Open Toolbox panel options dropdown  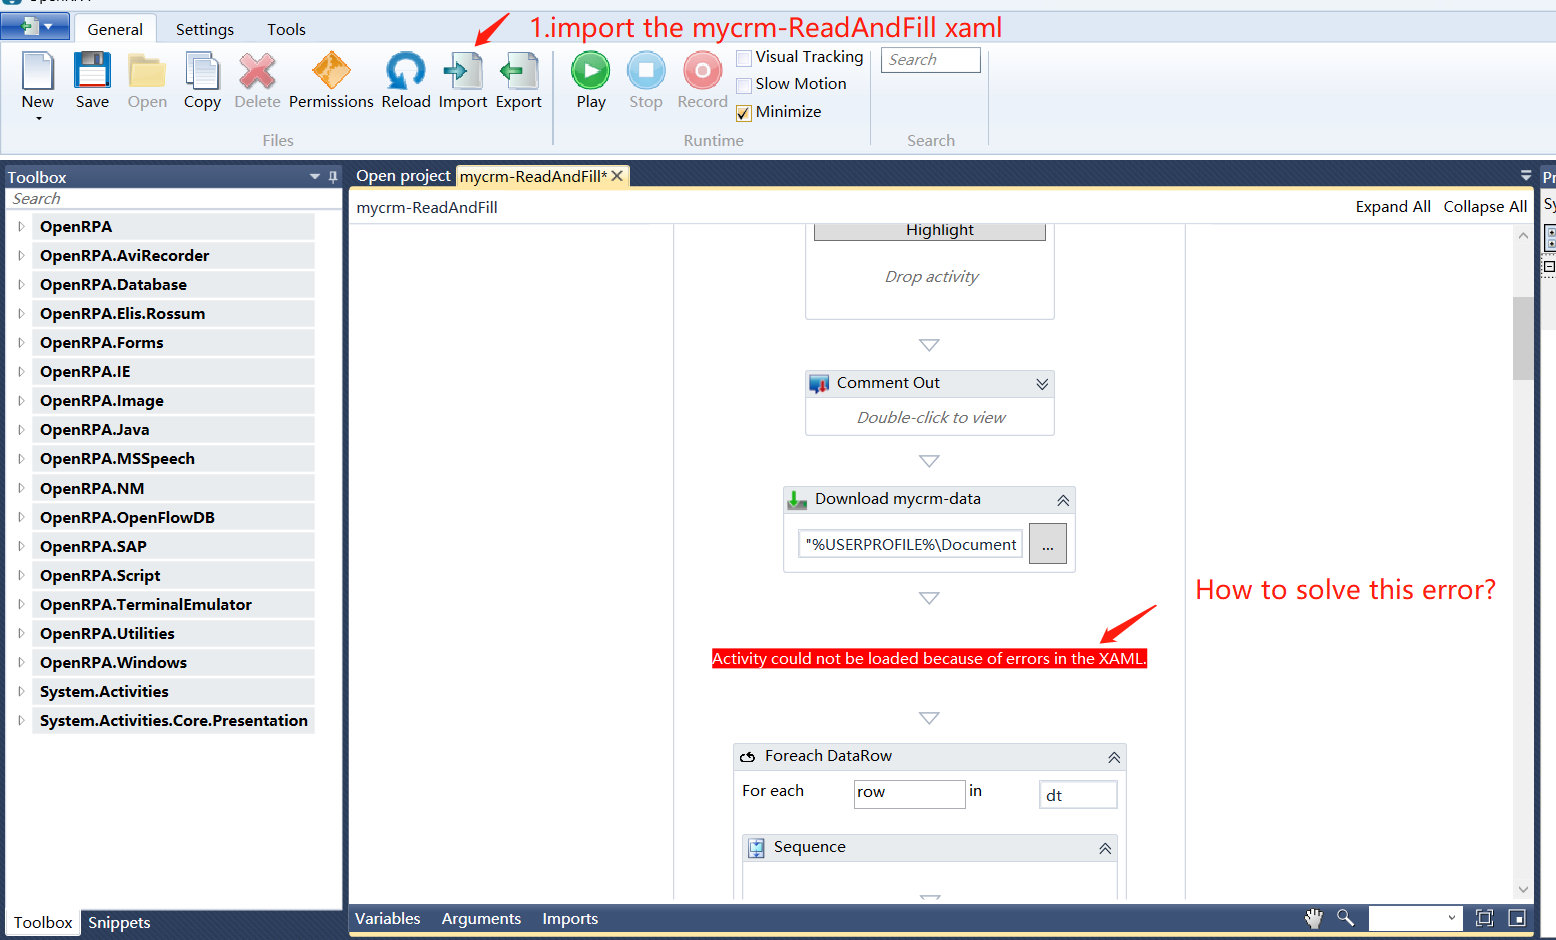point(315,177)
